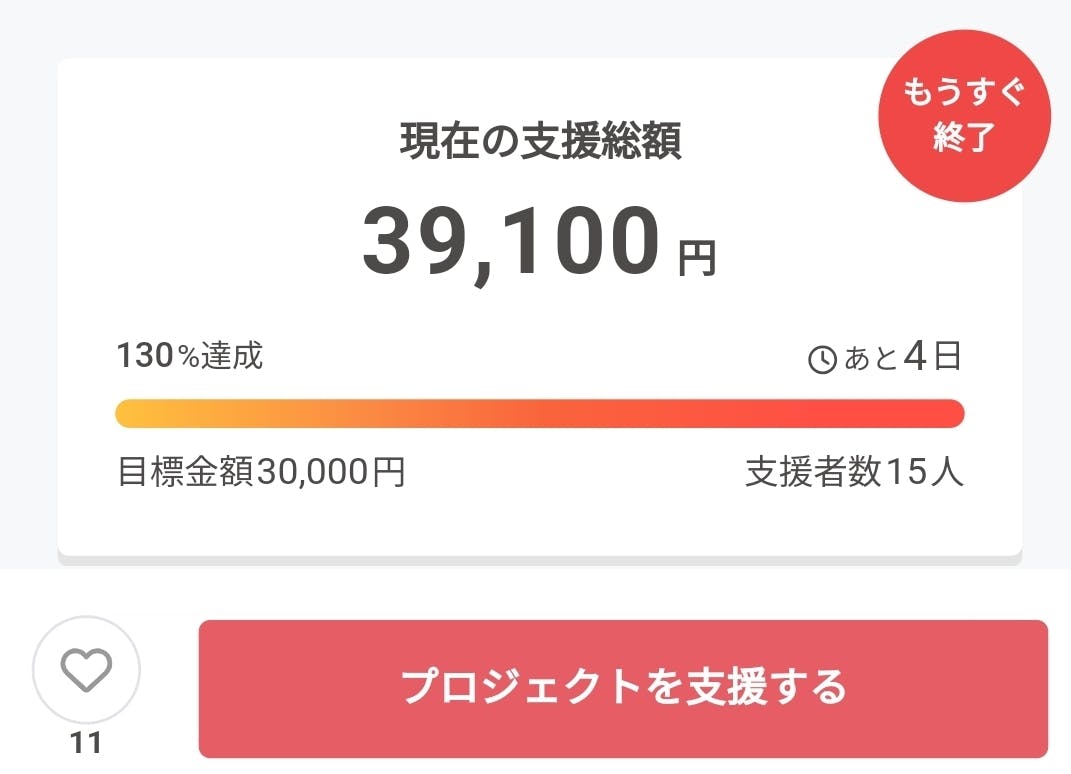
Task: Click the 130%達成 label
Action: pyautogui.click(x=190, y=356)
